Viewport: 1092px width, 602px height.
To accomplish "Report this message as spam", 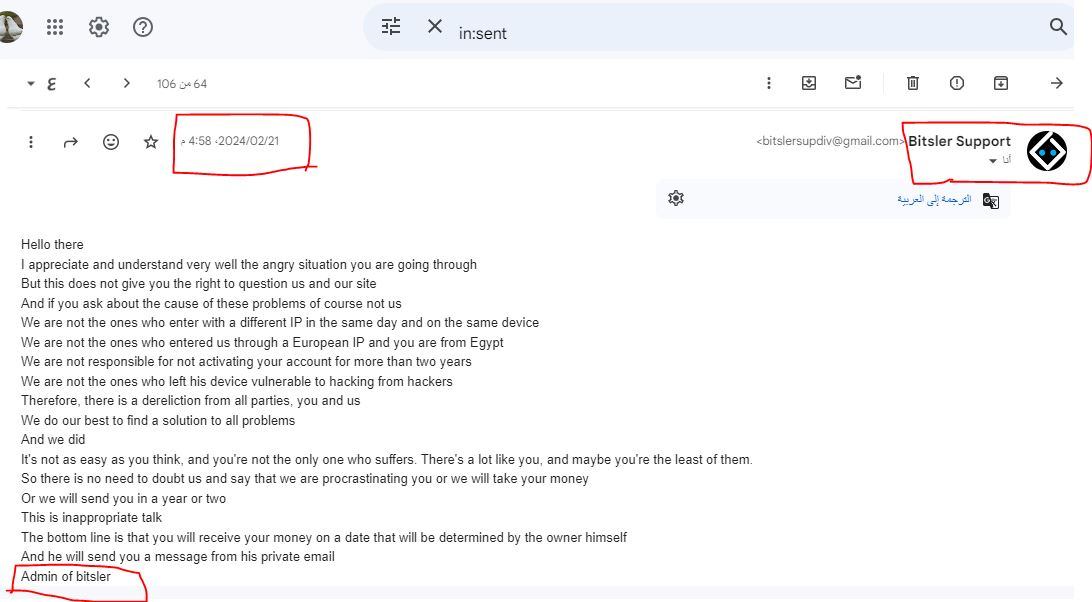I will click(957, 83).
